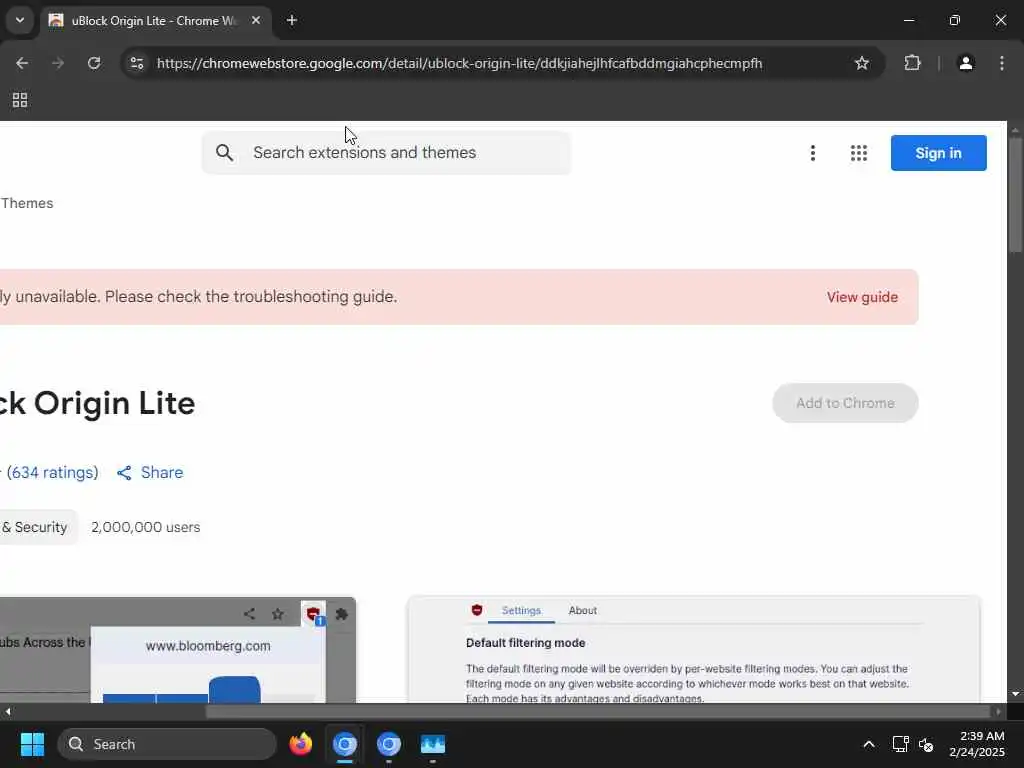This screenshot has height=768, width=1024.
Task: Open site information icon in address bar
Action: point(137,63)
